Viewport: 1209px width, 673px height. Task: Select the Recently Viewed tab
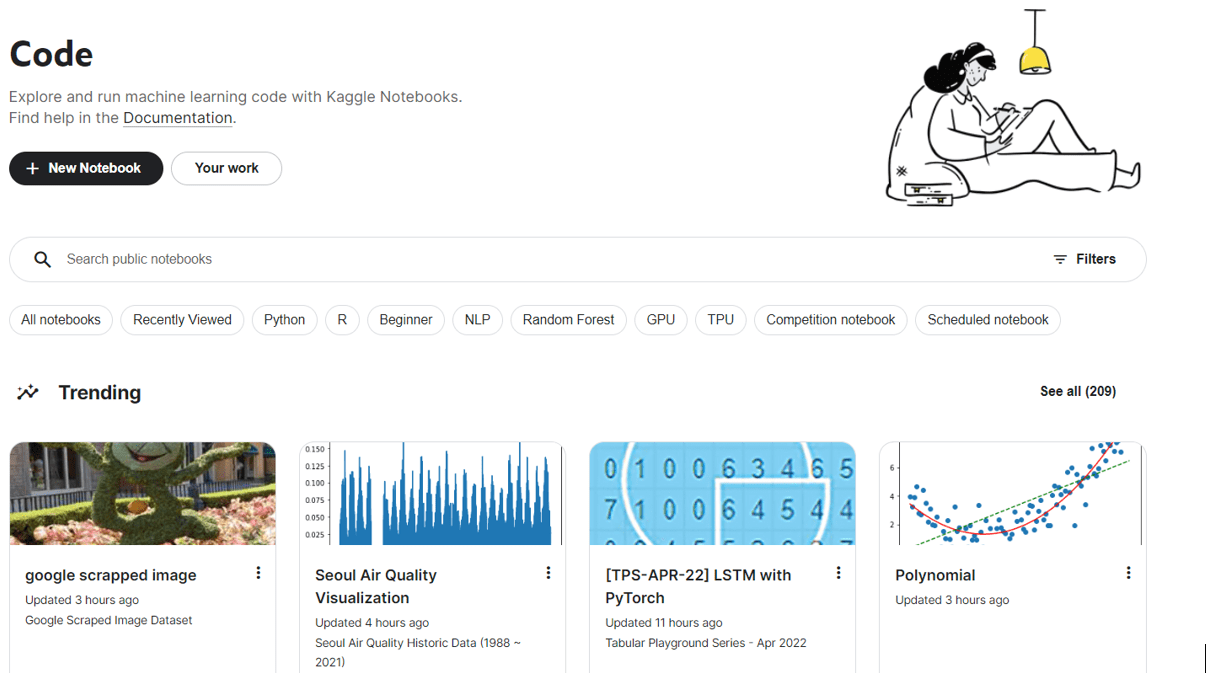[182, 320]
